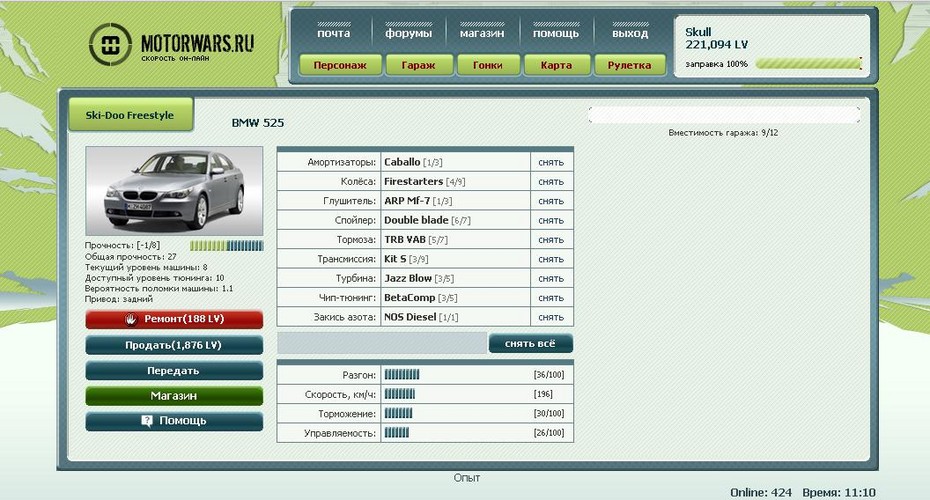930x500 pixels.
Task: Click the Double blade part name
Action: 416,220
